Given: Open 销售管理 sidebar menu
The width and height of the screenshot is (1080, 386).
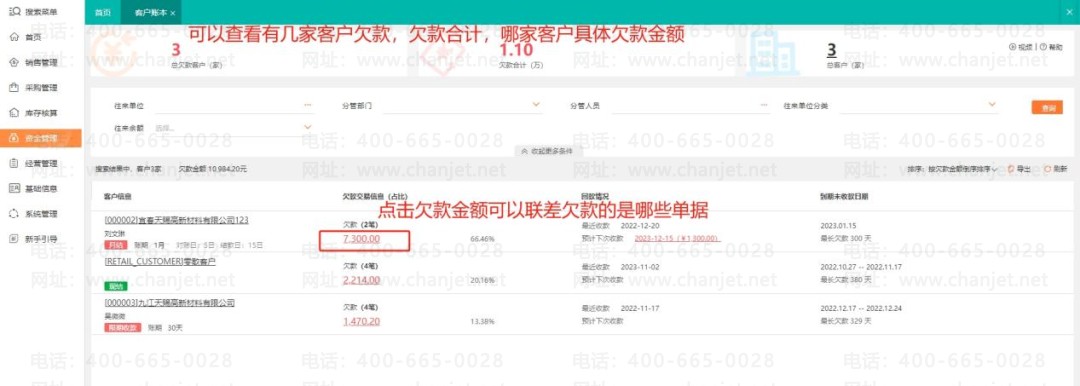Looking at the screenshot, I should (x=40, y=63).
